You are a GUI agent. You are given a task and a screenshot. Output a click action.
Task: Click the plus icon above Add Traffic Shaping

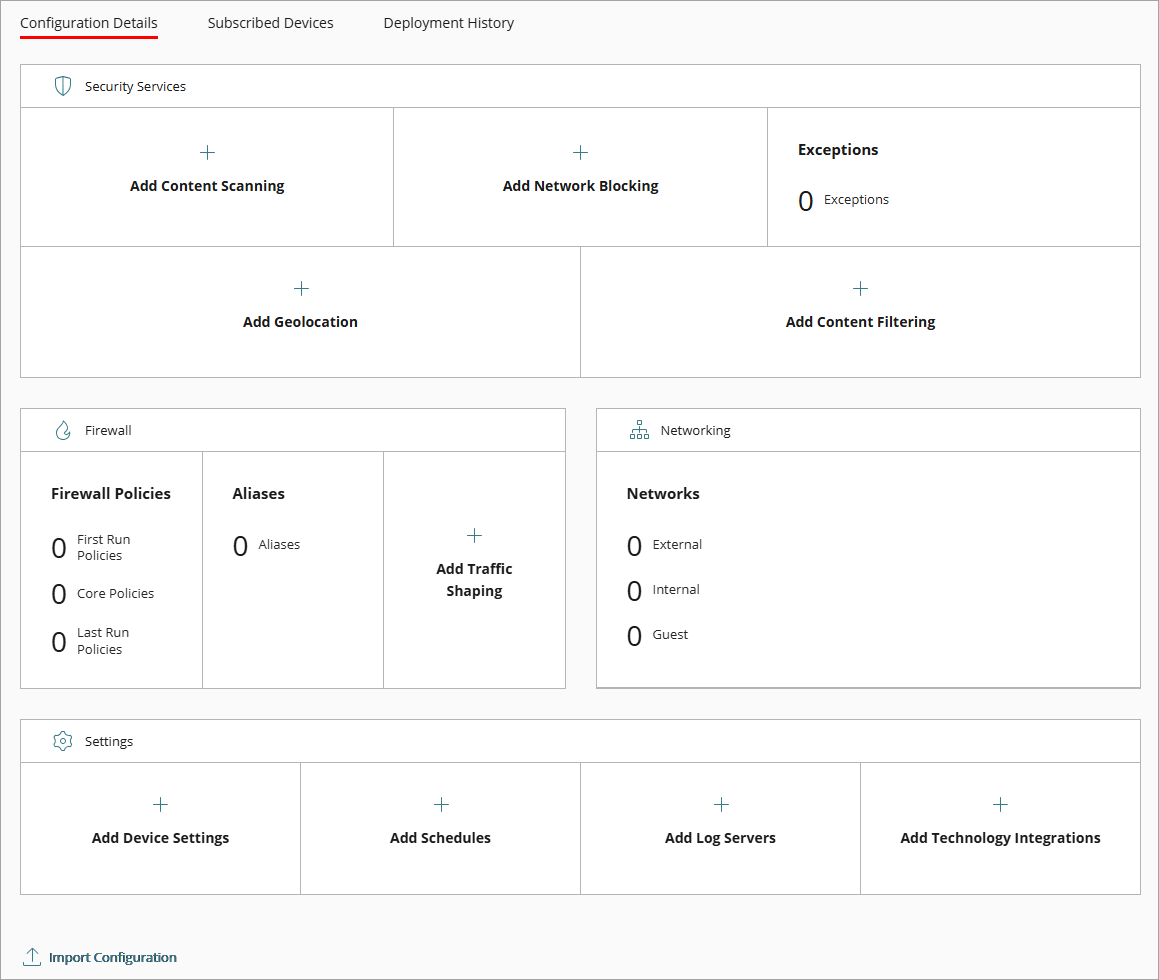474,535
